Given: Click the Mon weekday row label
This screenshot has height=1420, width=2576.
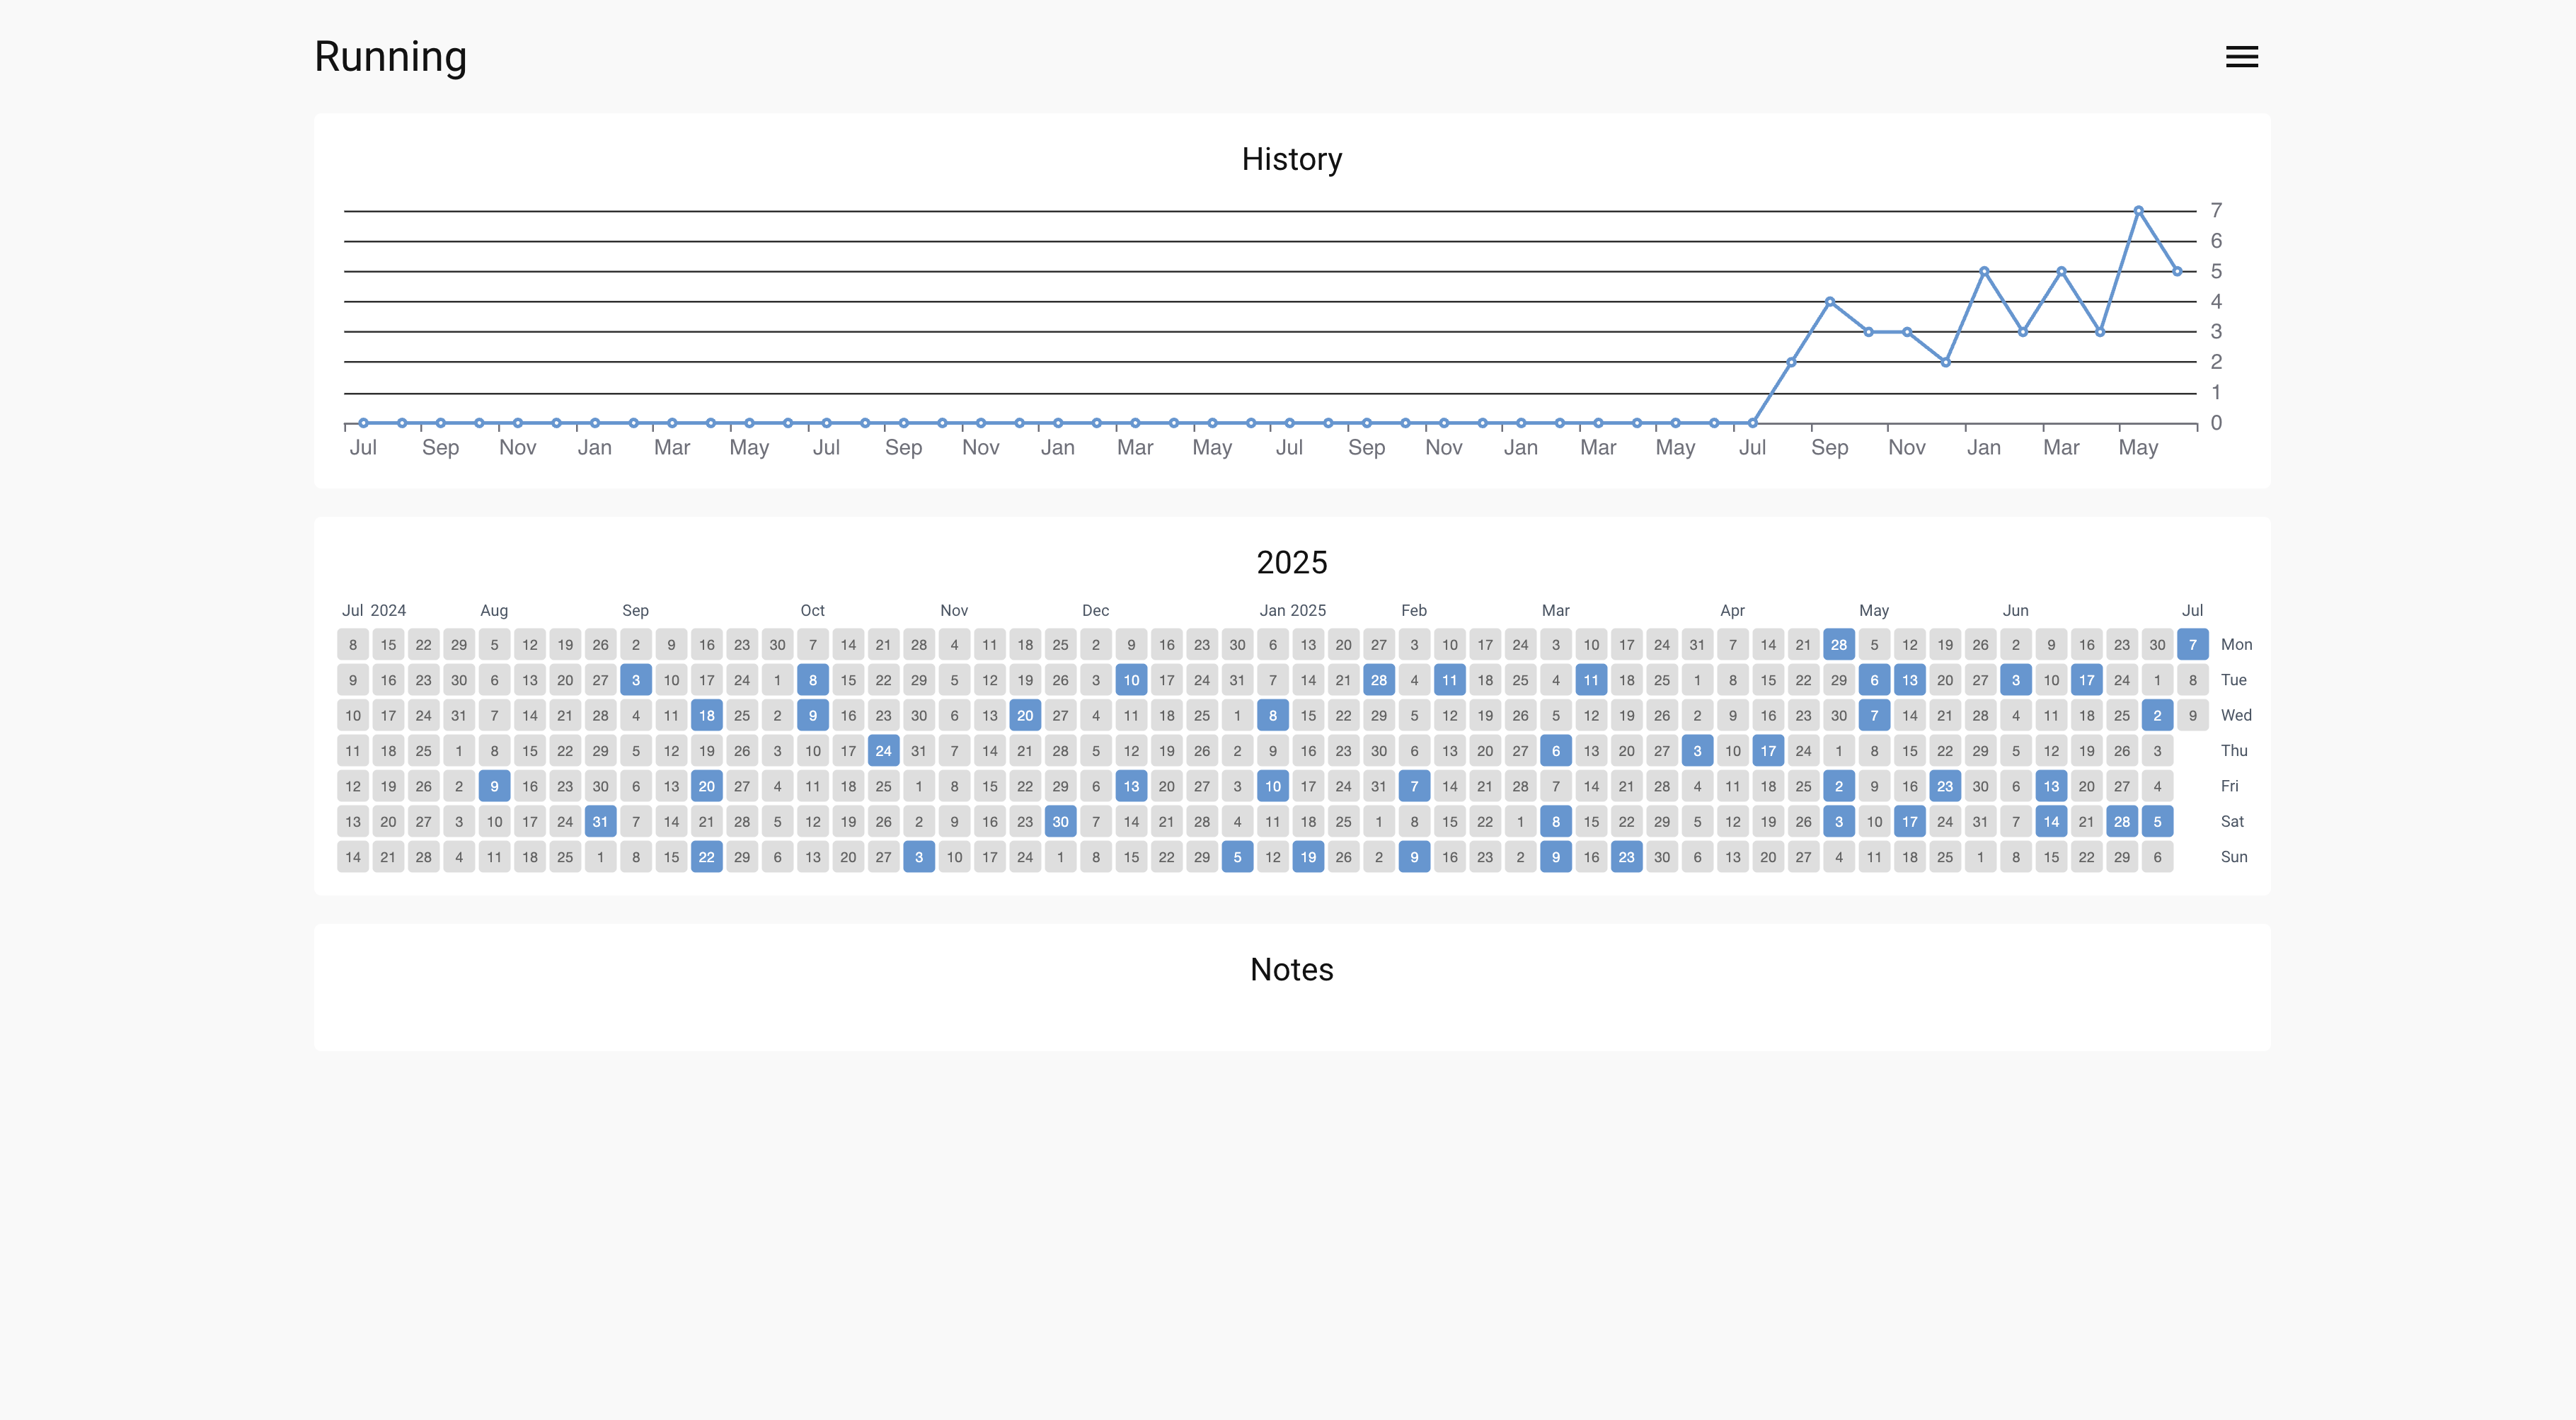Looking at the screenshot, I should pos(2237,644).
